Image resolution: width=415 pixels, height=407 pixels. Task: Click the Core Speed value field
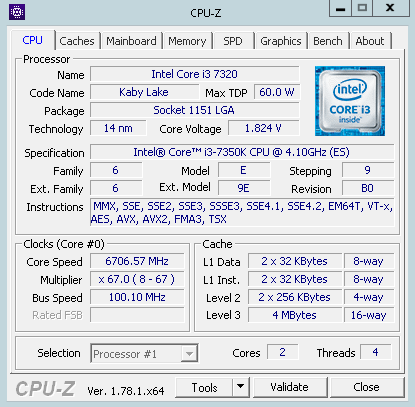coord(137,261)
